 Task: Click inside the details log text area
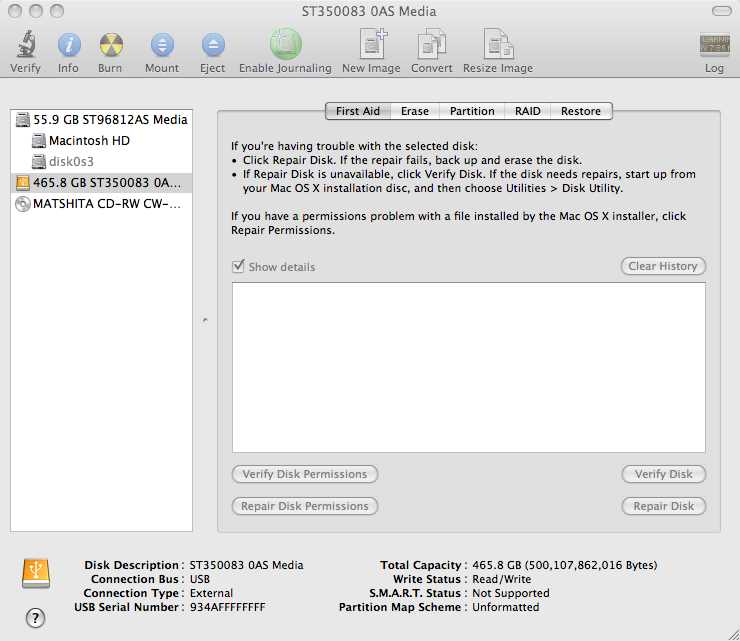(x=469, y=368)
